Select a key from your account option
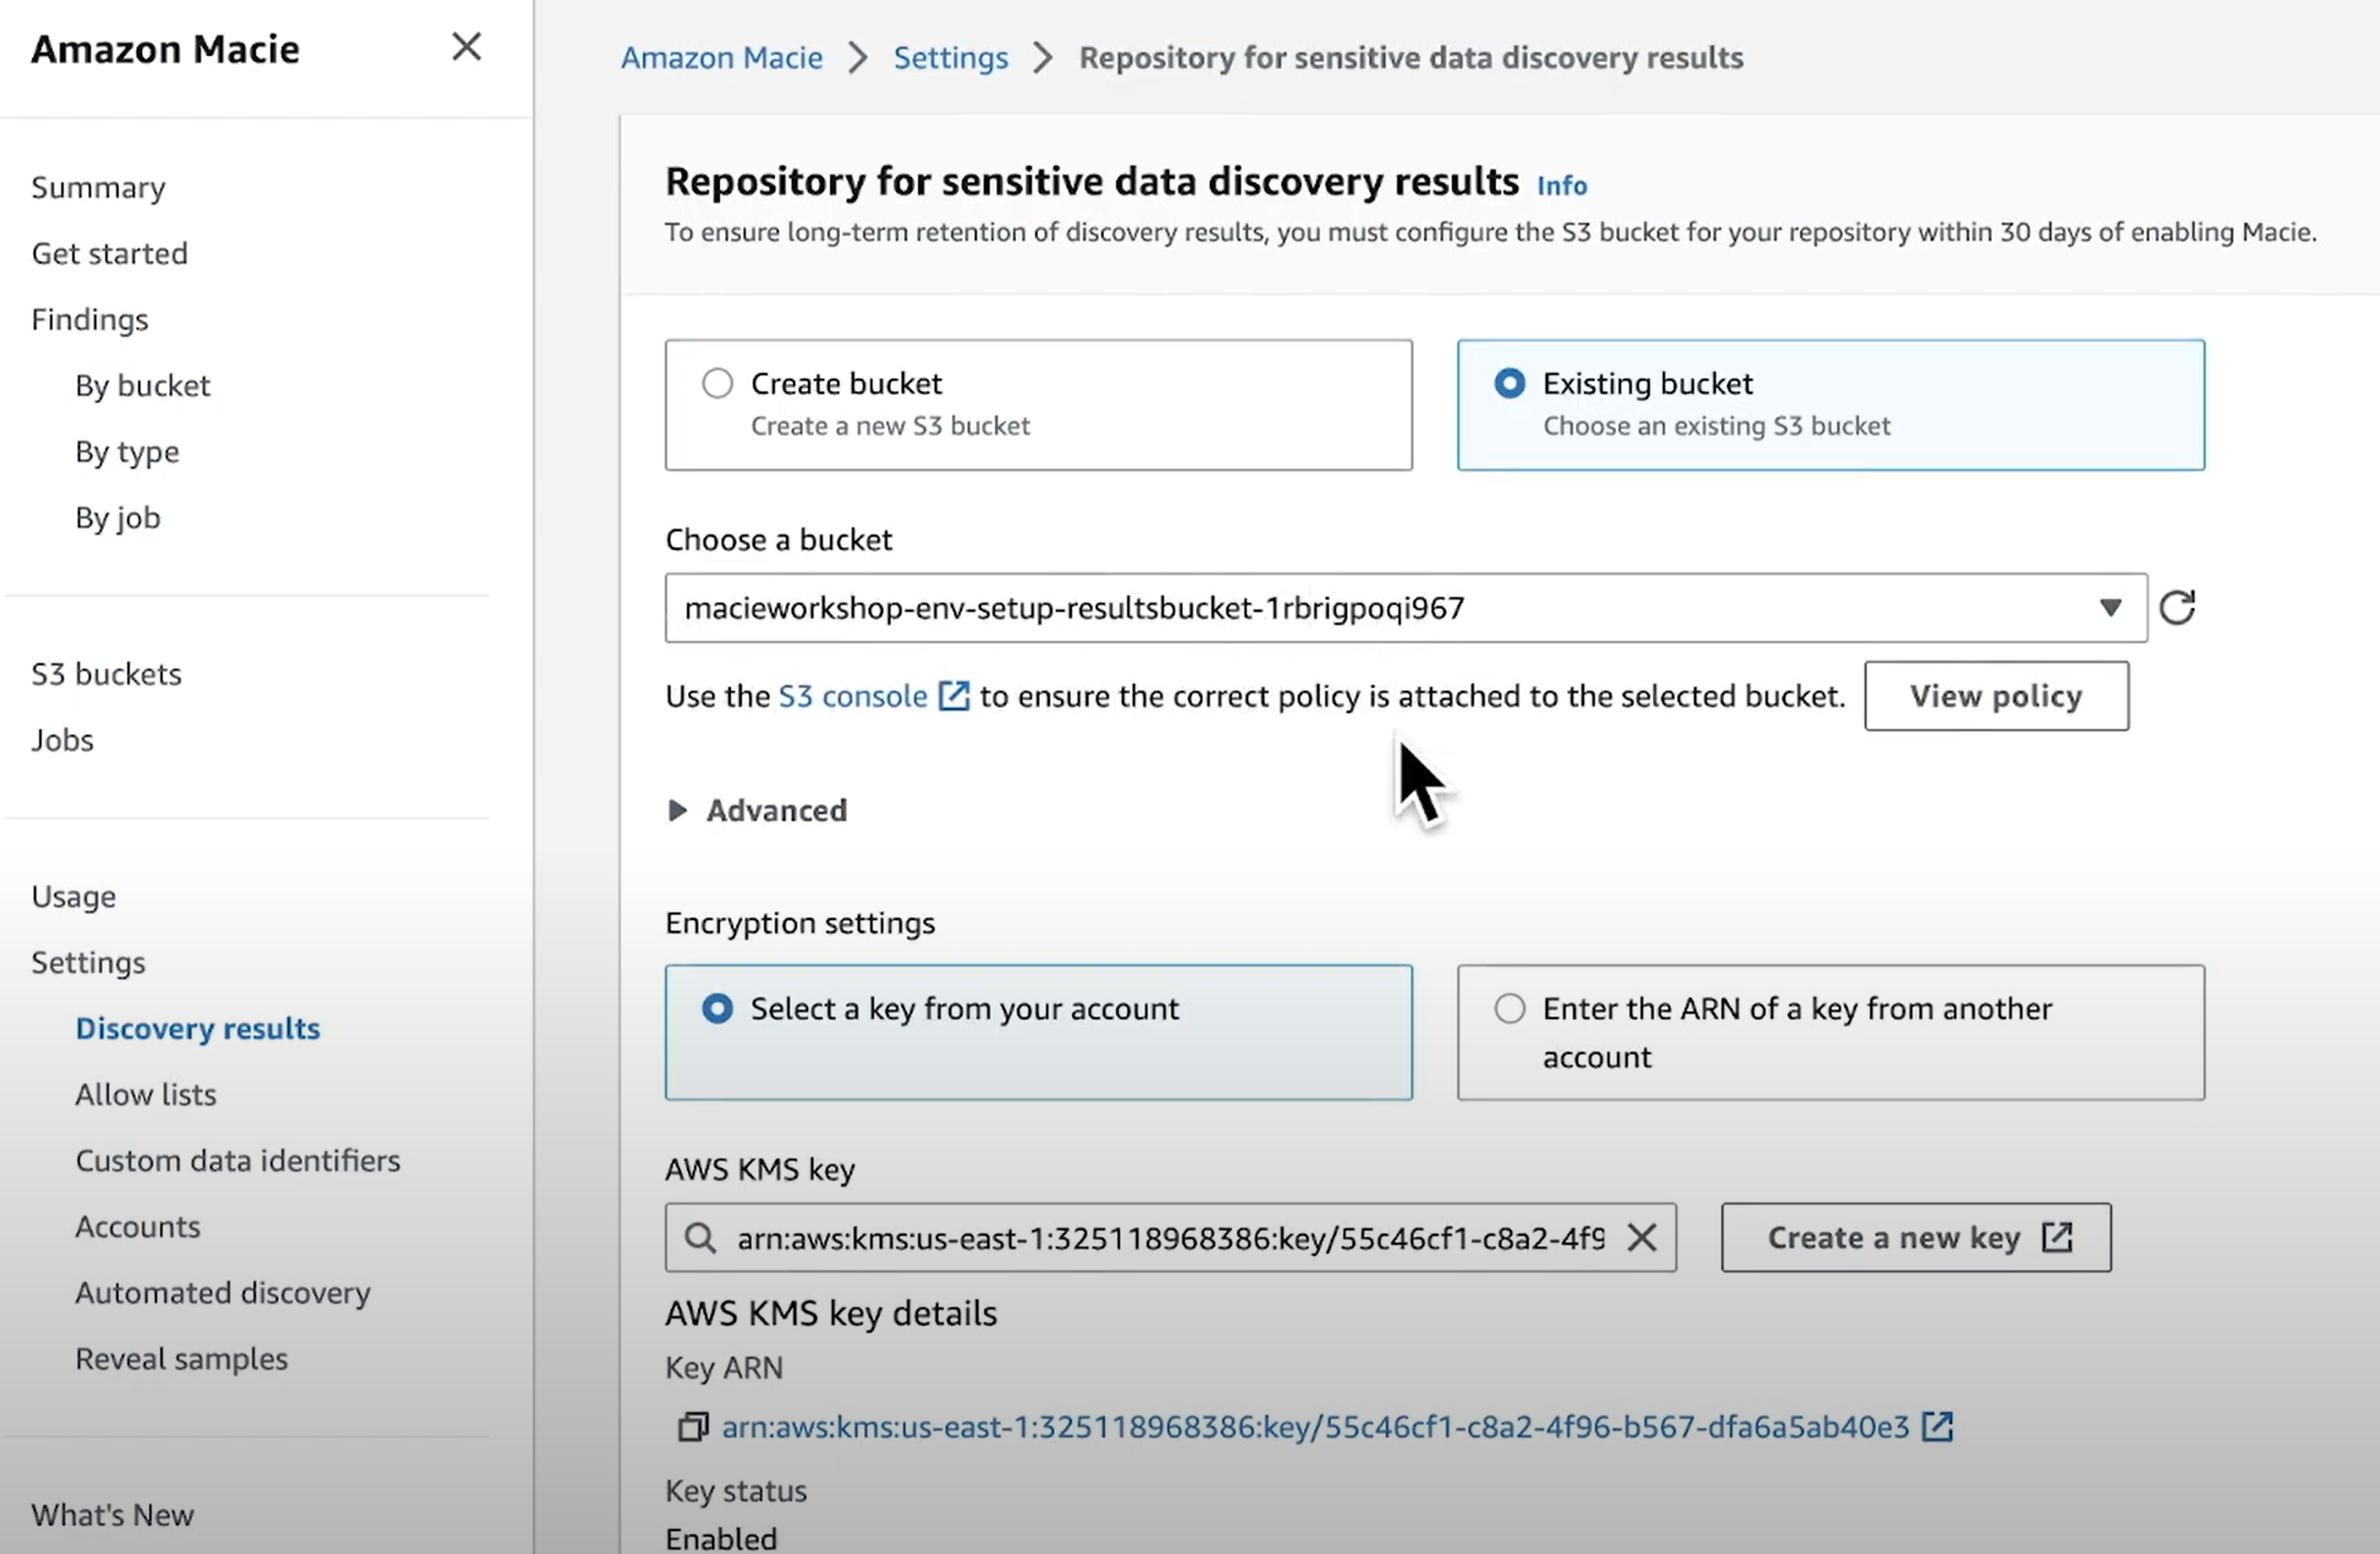This screenshot has height=1554, width=2380. [x=717, y=1008]
